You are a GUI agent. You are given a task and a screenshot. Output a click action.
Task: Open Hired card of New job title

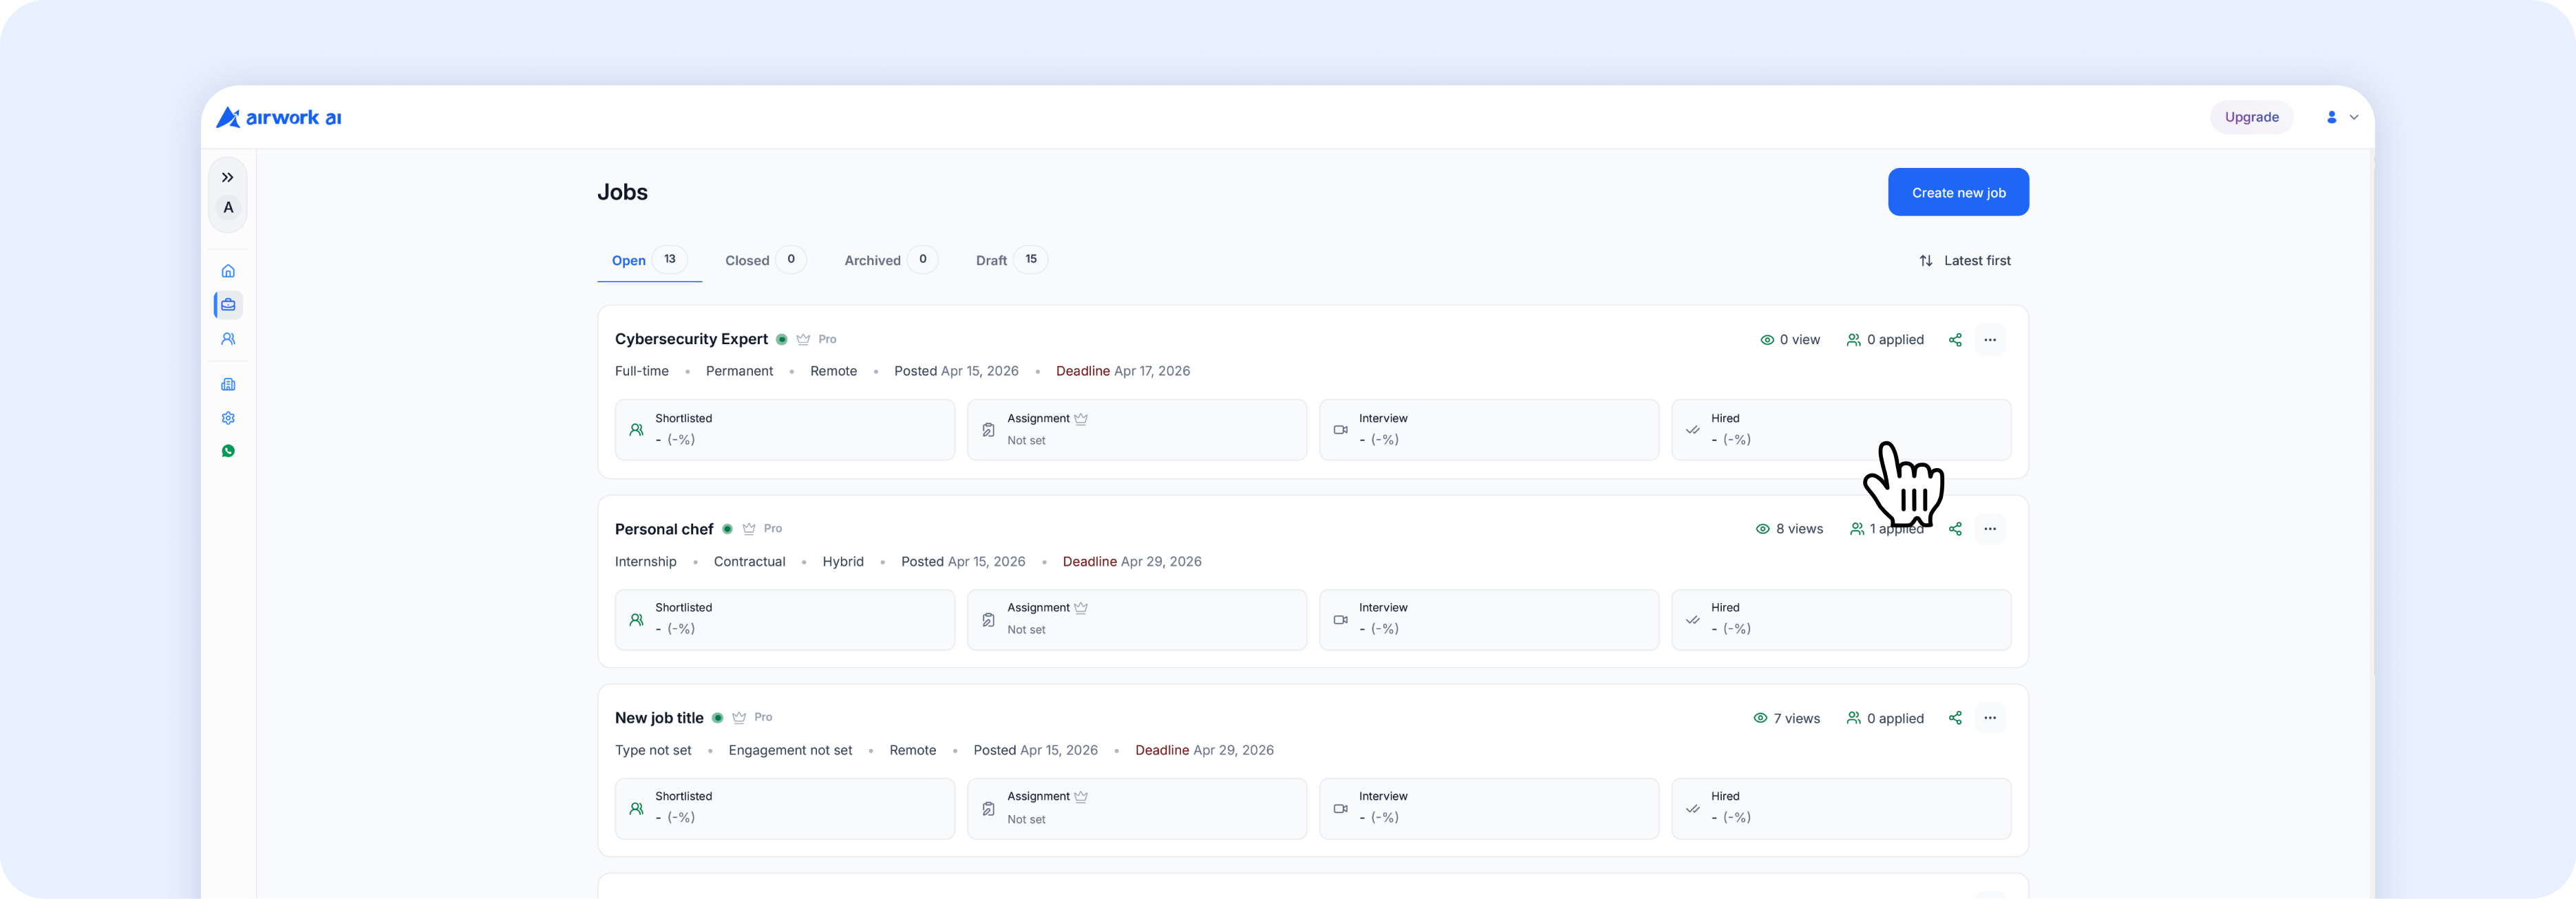pyautogui.click(x=1841, y=808)
